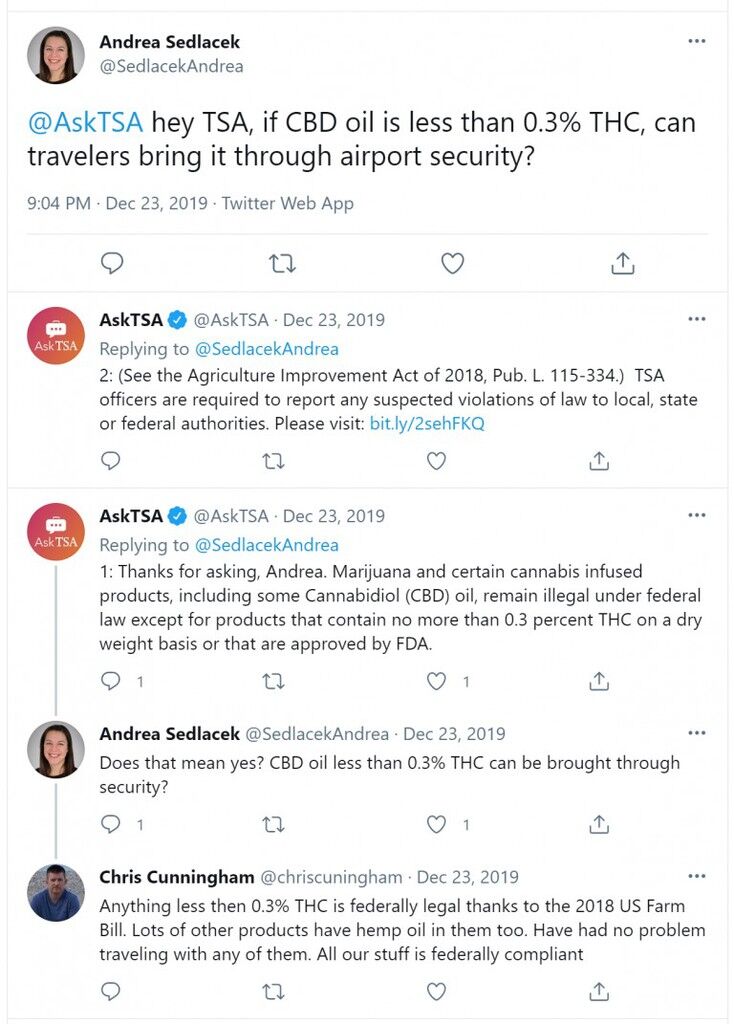
Task: Open the Dec 23, 2019 timestamp of main tweet
Action: 157,203
